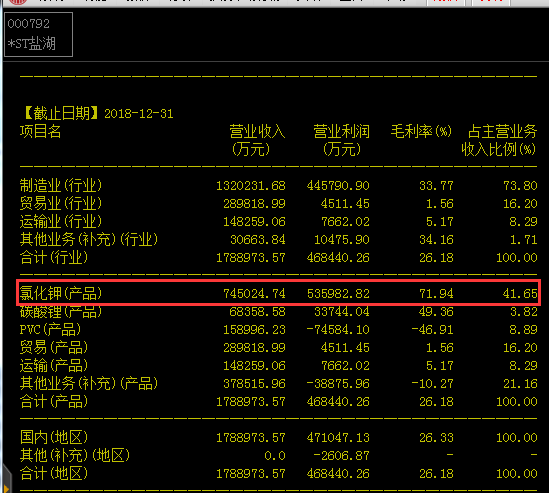Click the 营业利润(万元) column header
Screen dimensions: 549x493
pos(341,140)
